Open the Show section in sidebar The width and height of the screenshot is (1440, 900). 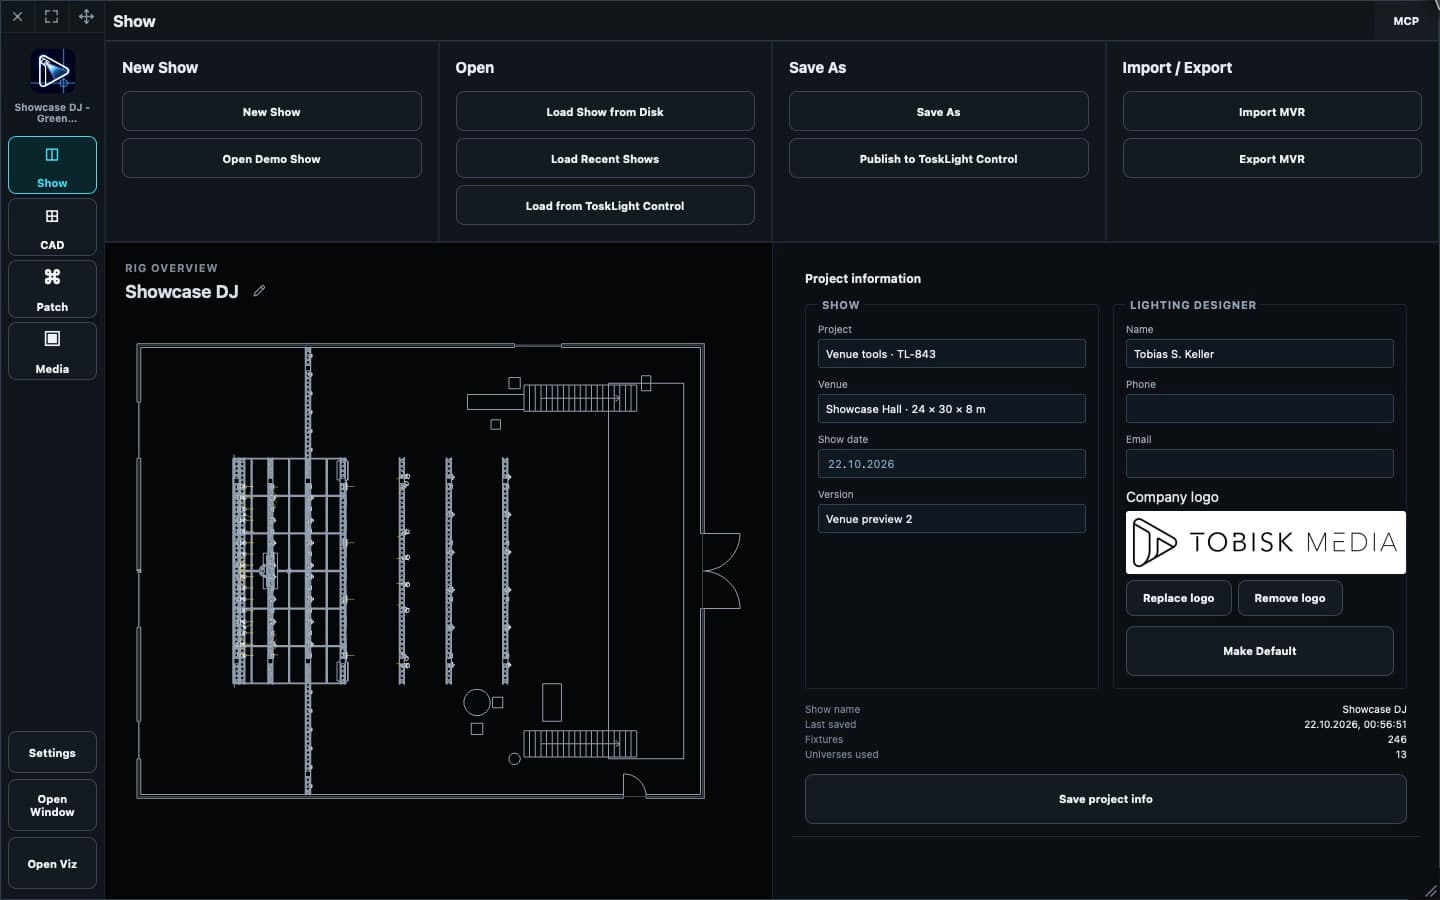(52, 165)
